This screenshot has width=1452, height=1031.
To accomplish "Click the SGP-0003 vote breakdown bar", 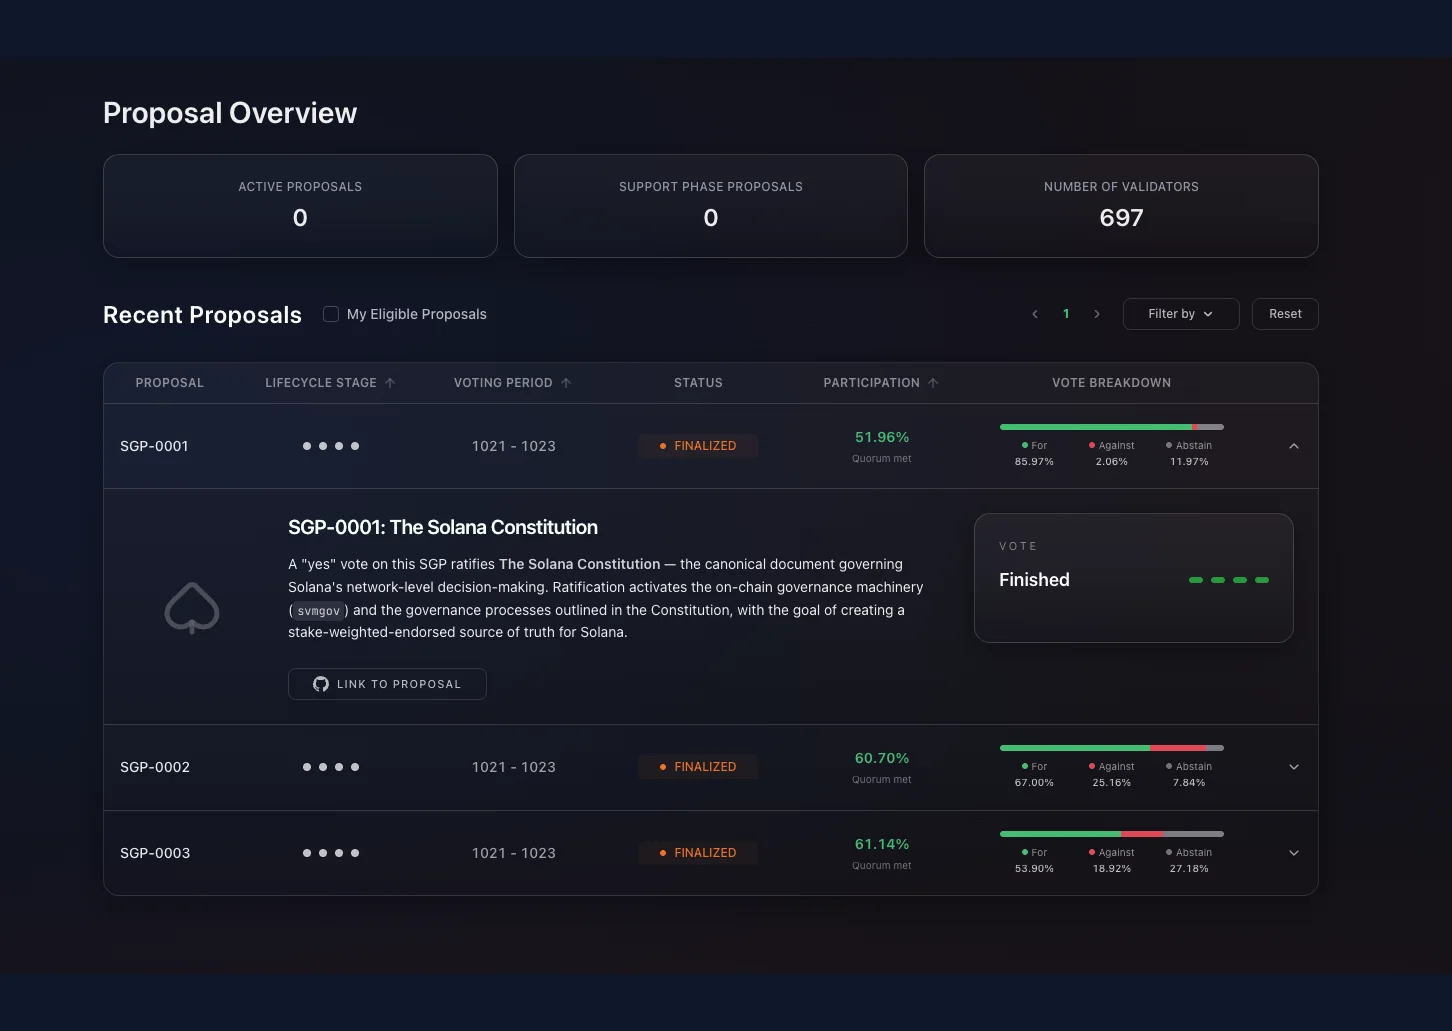I will 1112,834.
